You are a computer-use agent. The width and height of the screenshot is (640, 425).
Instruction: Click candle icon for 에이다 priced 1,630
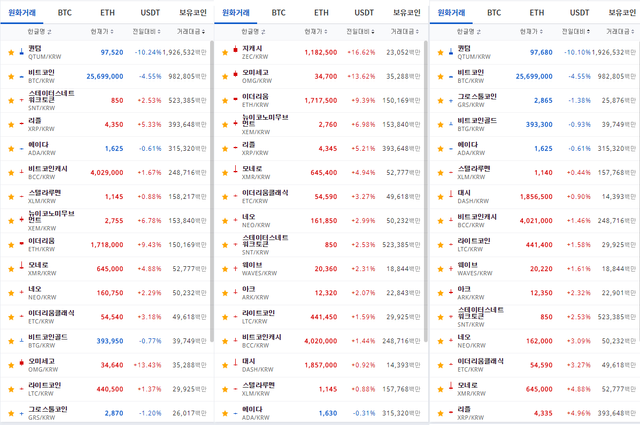236,413
